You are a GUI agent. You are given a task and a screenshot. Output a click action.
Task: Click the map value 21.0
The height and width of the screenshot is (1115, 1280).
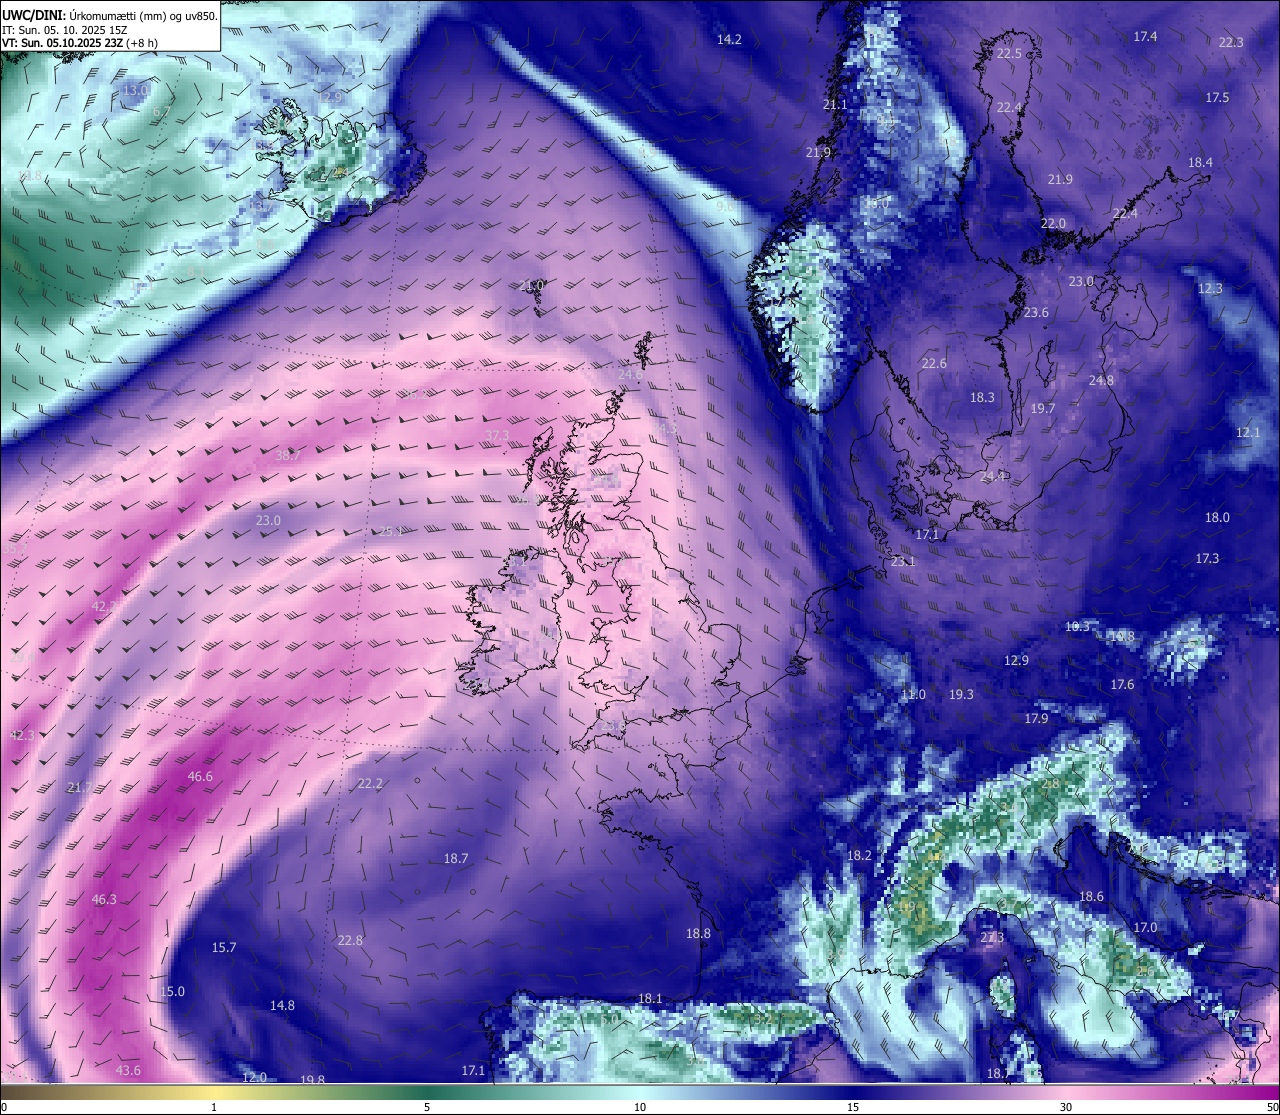click(532, 286)
